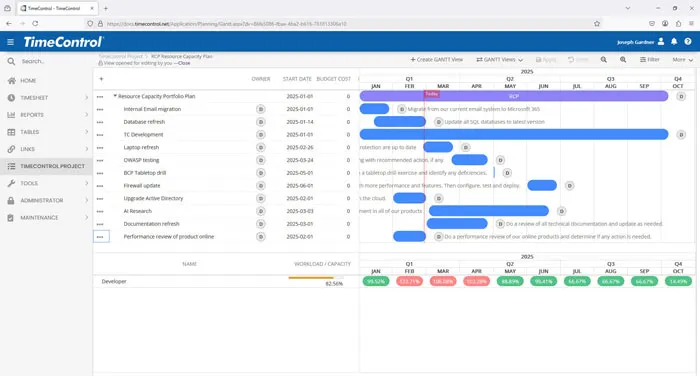Click the red FEB 123.71% capacity pill
The image size is (700, 376).
pos(409,281)
